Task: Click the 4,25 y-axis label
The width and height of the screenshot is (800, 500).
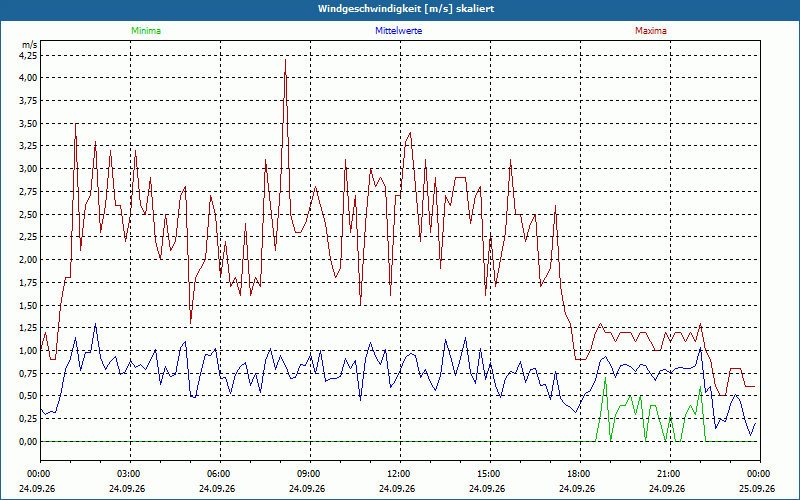Action: point(29,55)
